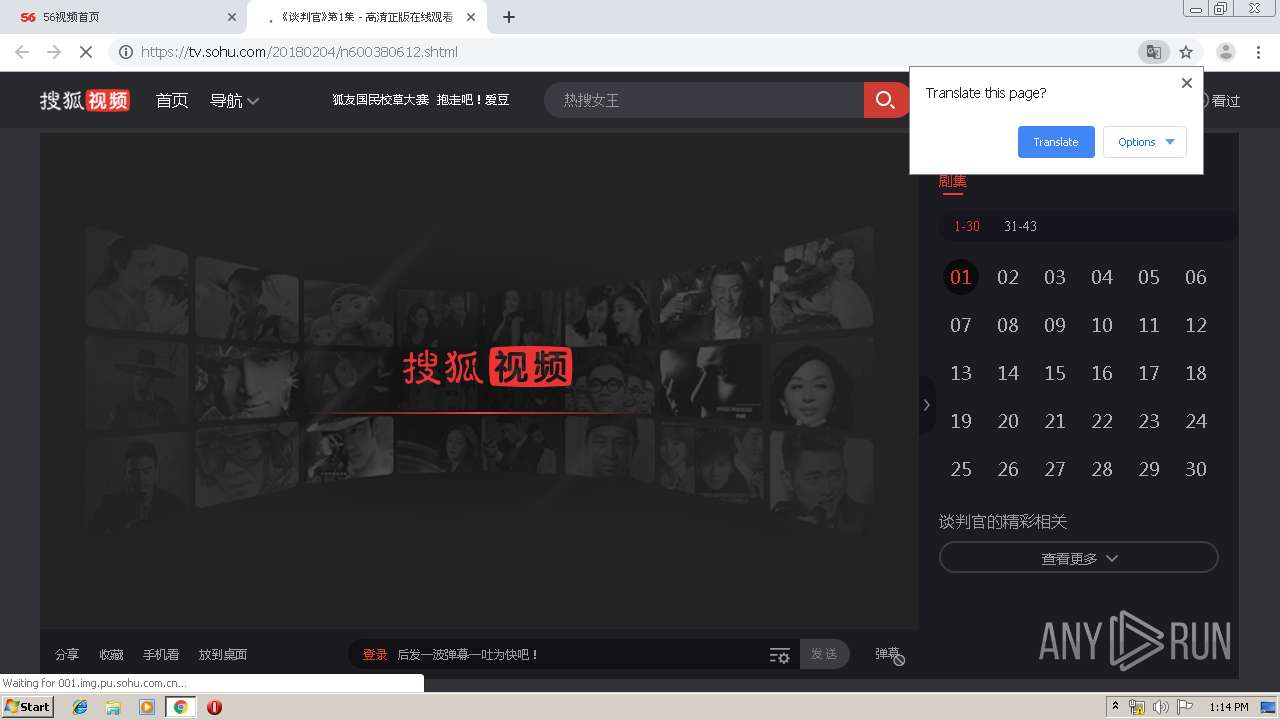Open the Chrome profile avatar icon

[1225, 52]
